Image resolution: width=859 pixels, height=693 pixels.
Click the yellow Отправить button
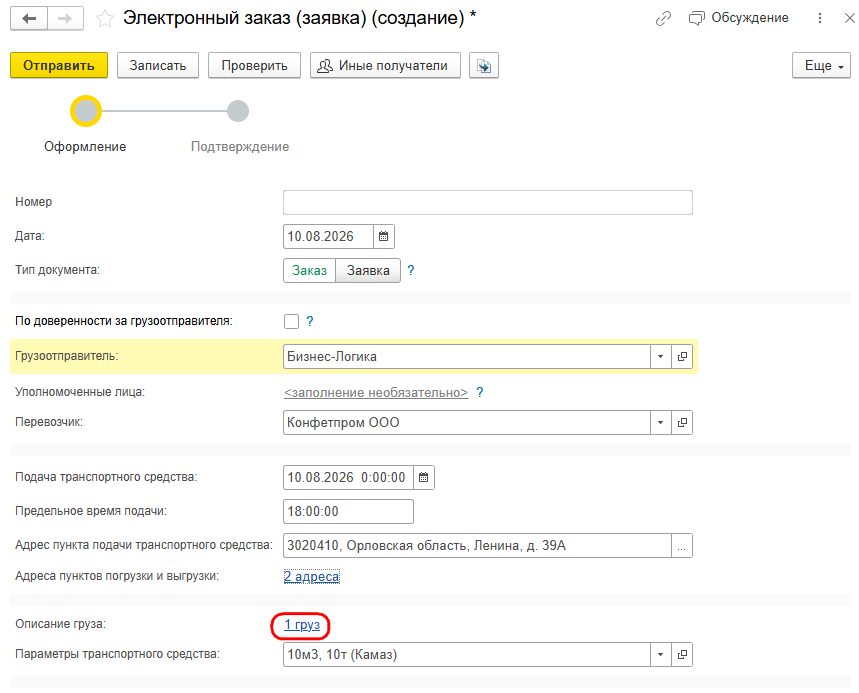click(x=59, y=65)
